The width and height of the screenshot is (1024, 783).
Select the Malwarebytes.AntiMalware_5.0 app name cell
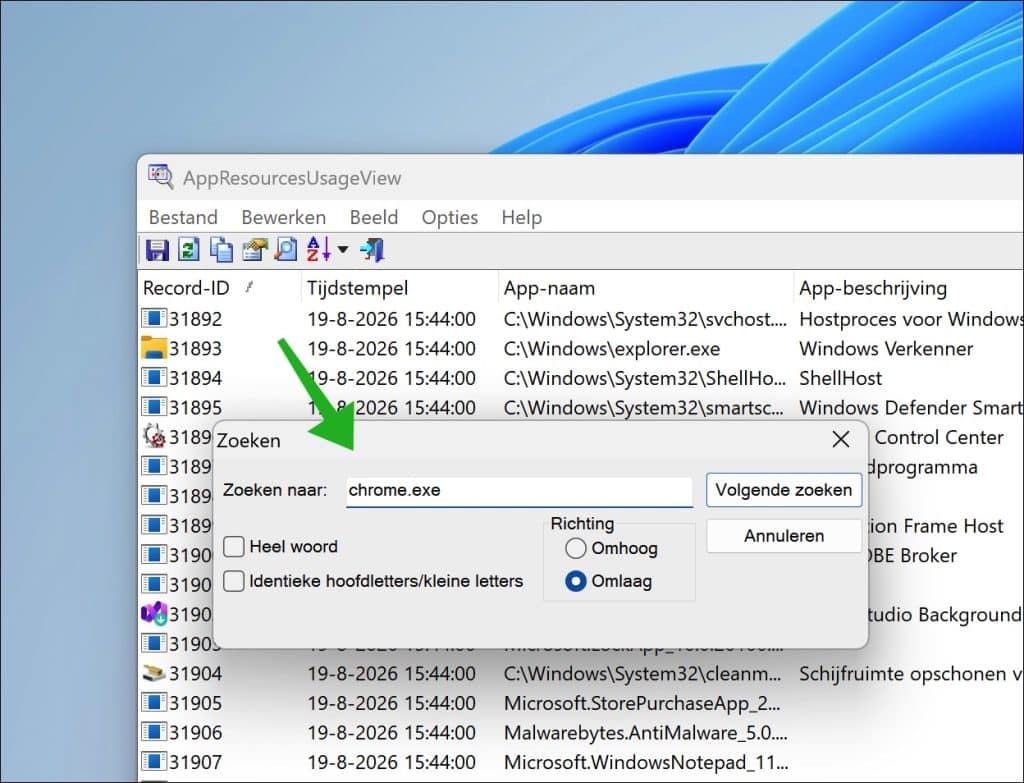coord(646,733)
